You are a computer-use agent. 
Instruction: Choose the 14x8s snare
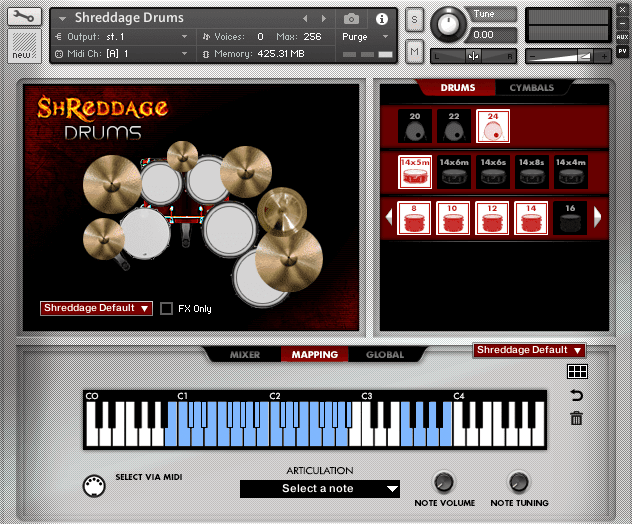pos(532,172)
